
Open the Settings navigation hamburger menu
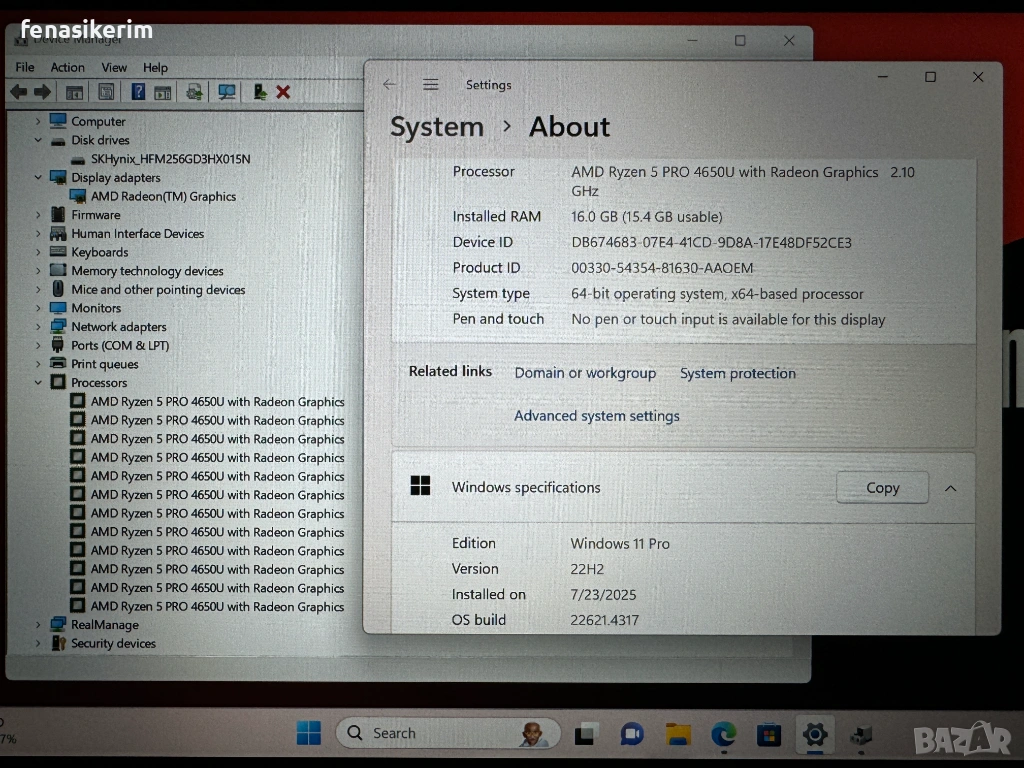431,85
